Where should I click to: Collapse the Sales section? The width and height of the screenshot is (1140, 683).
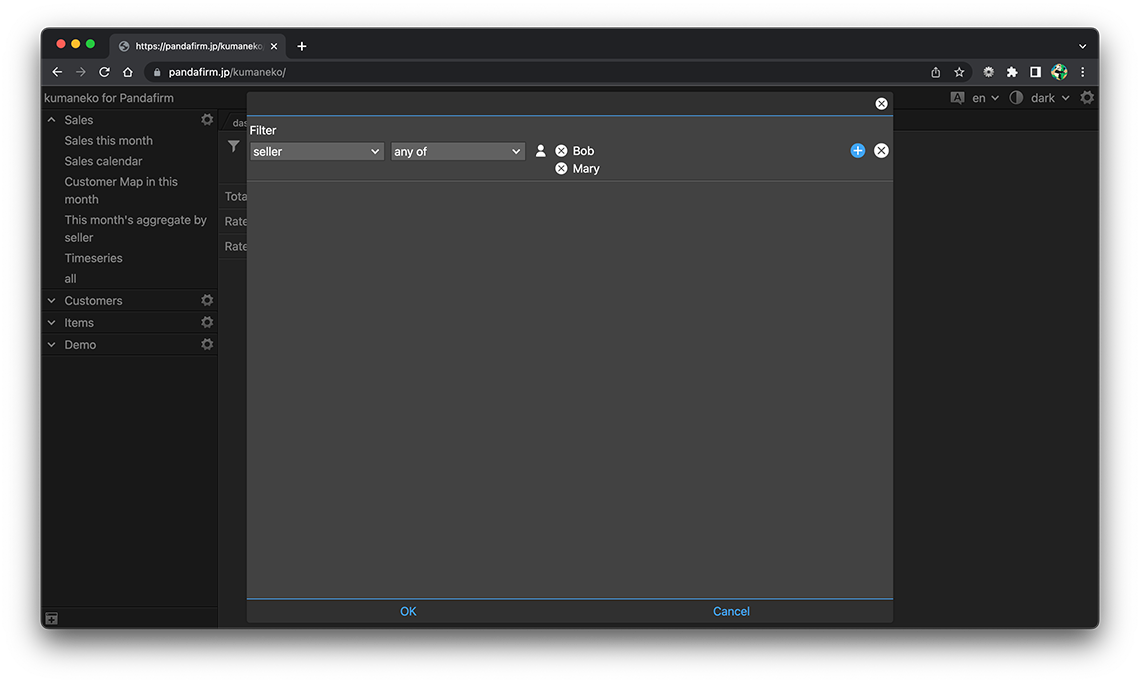52,120
